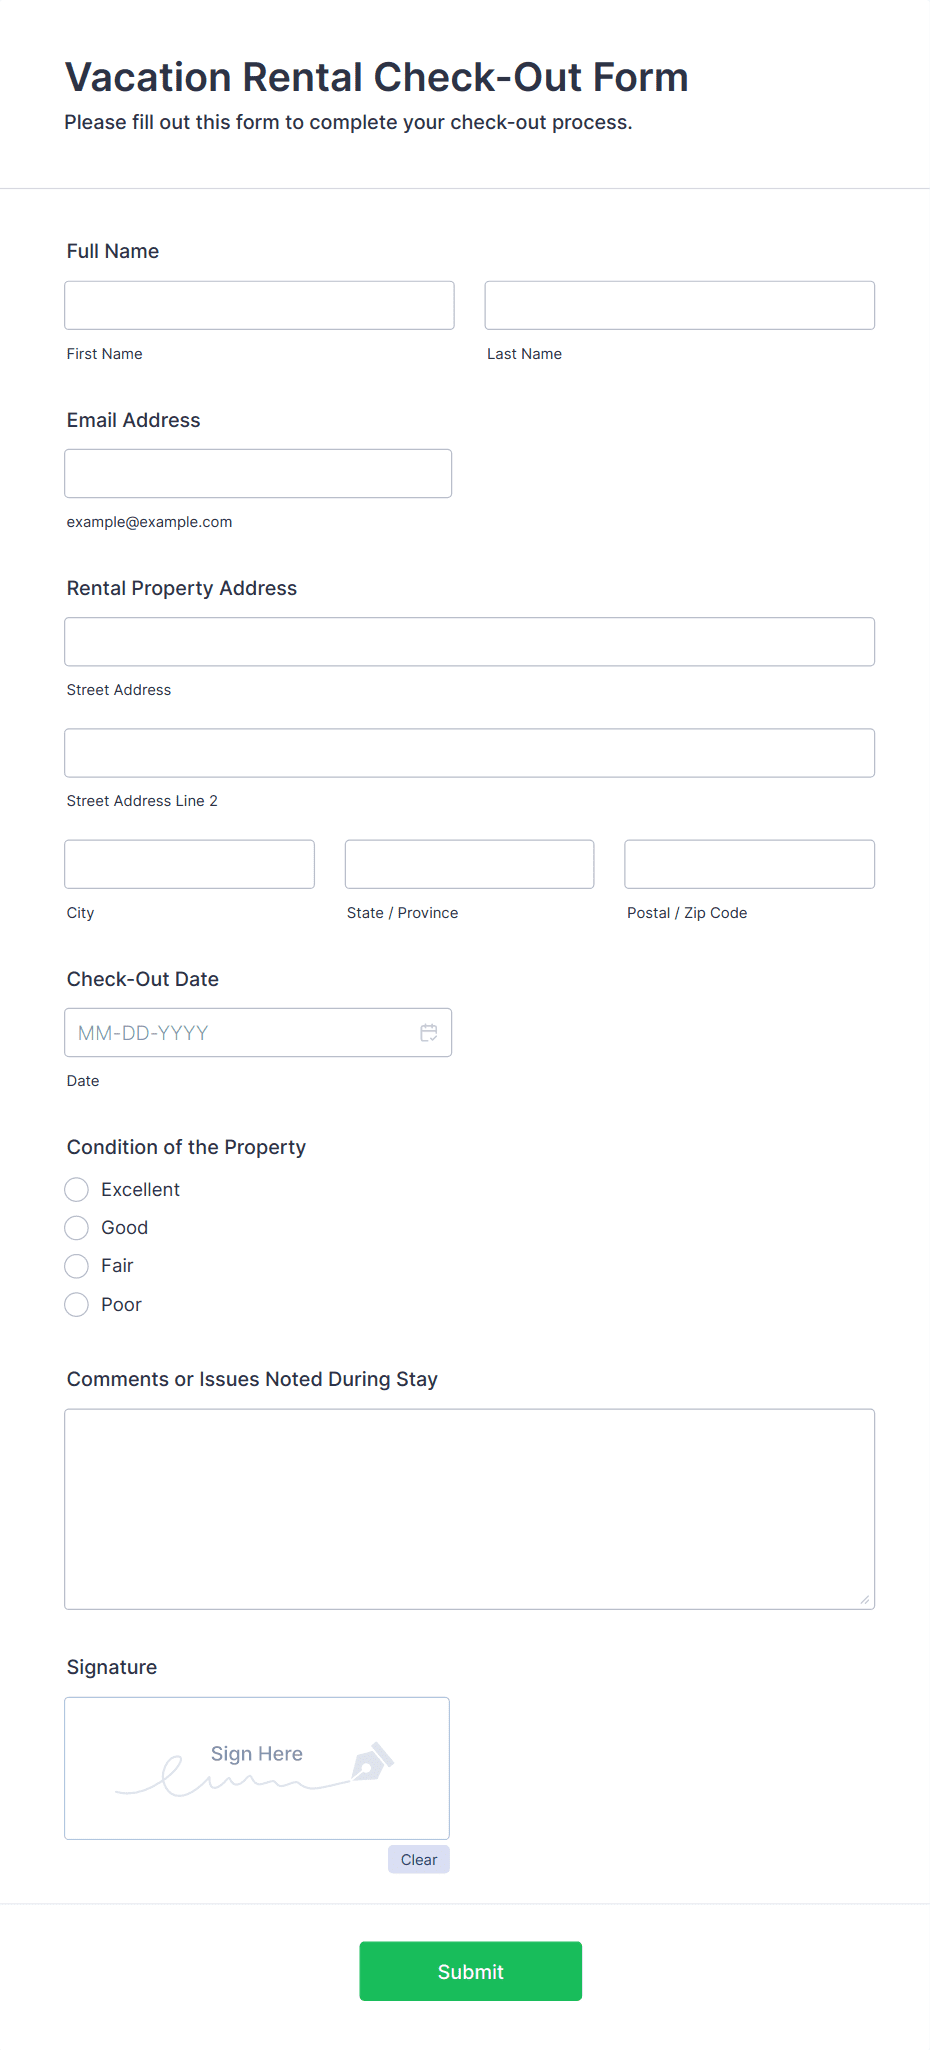This screenshot has width=930, height=2050.
Task: Click the City input box
Action: pos(190,864)
